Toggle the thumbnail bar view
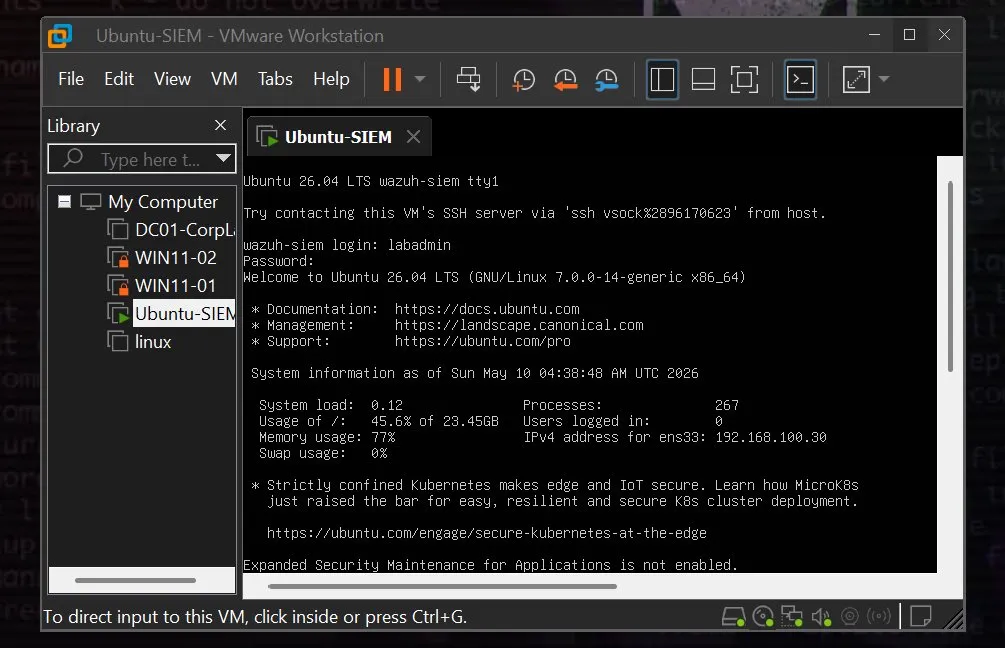The height and width of the screenshot is (648, 1005). tap(703, 79)
